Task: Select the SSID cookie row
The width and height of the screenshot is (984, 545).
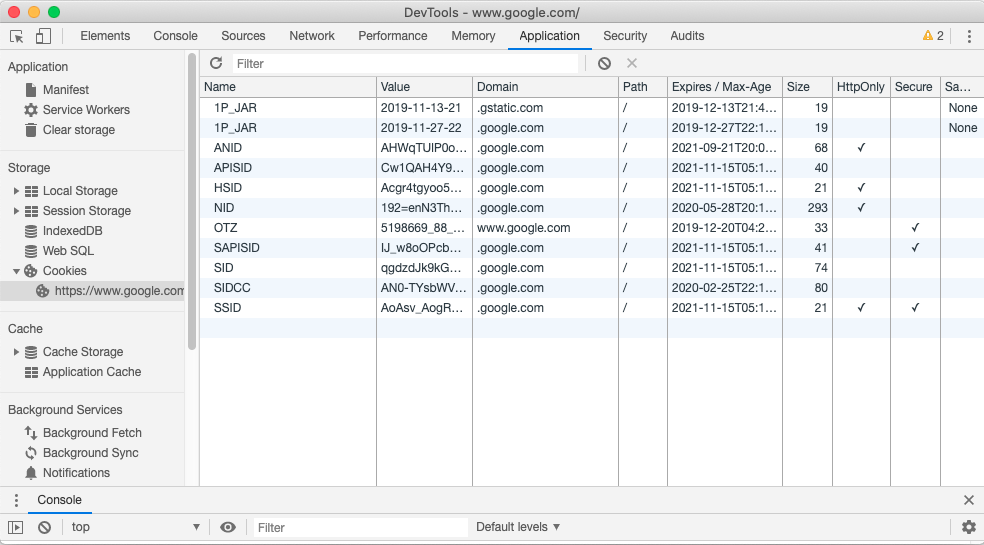Action: coord(592,308)
